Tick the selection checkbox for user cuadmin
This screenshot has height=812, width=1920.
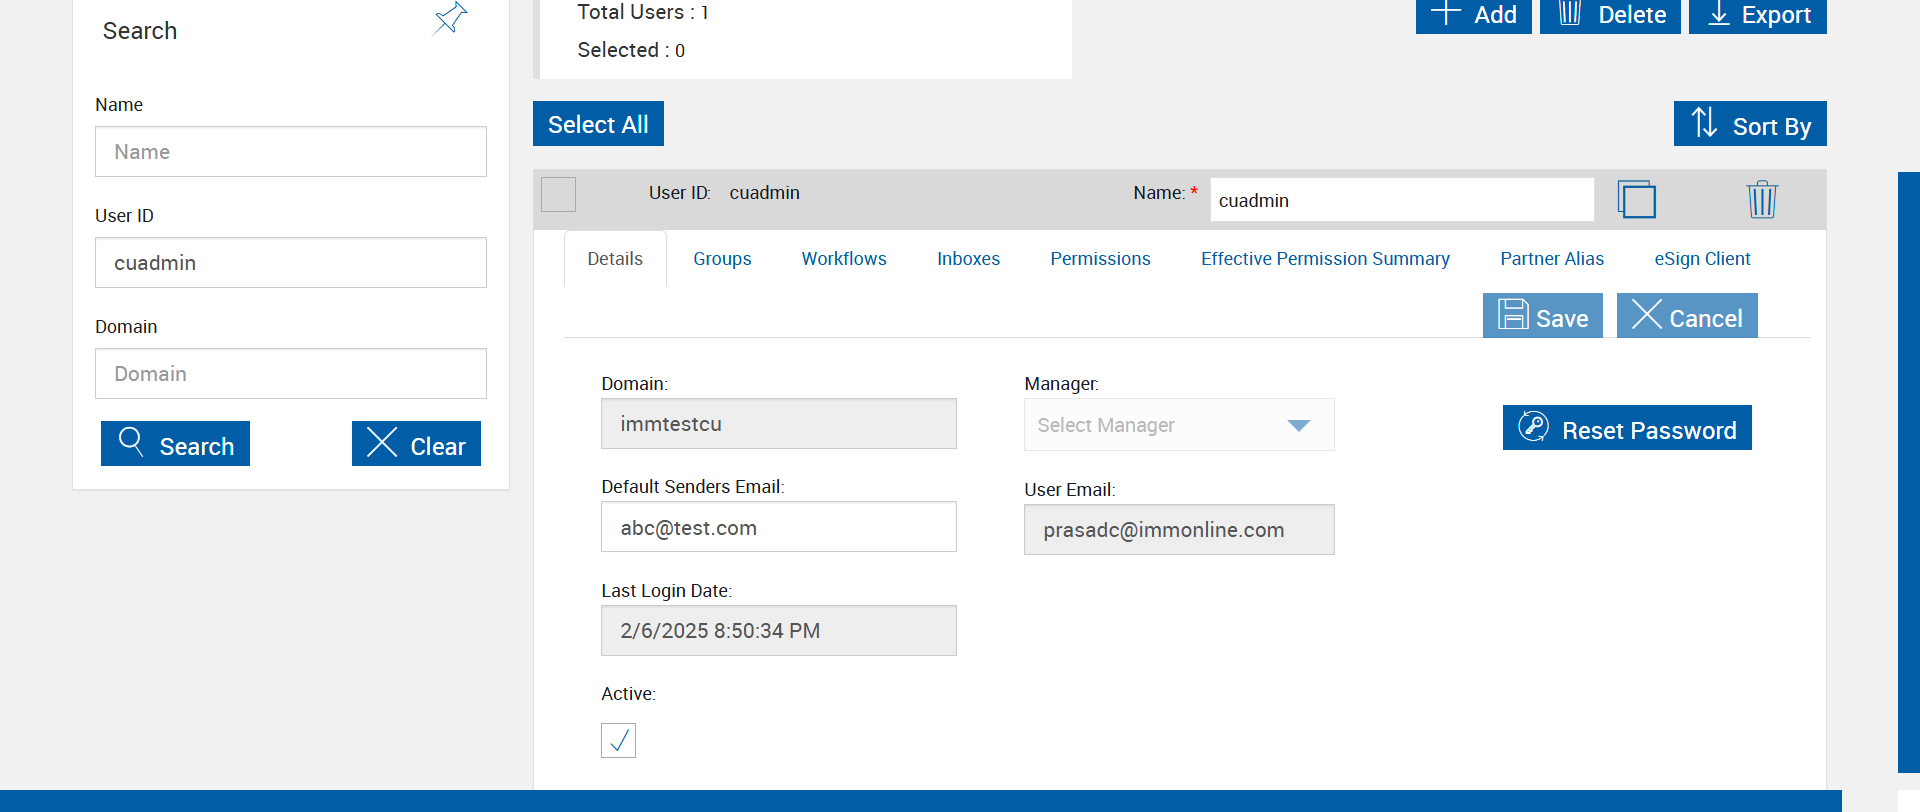558,194
